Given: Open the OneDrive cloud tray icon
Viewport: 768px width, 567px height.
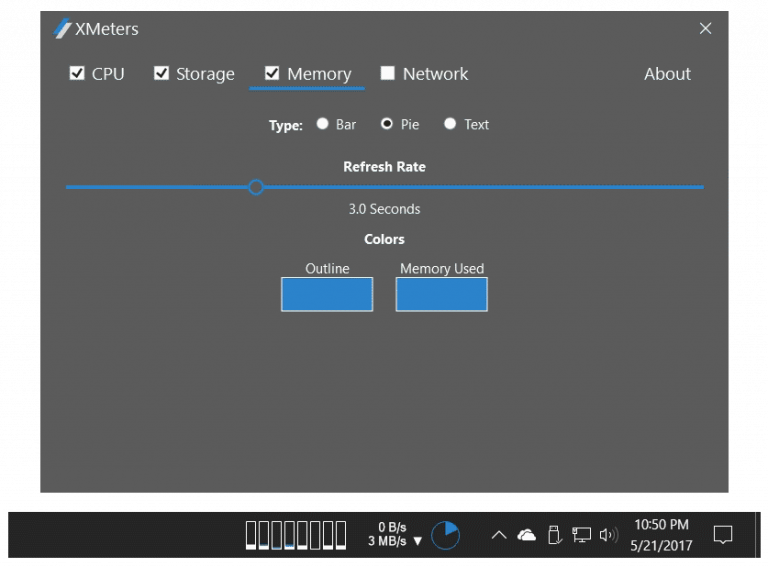Looking at the screenshot, I should coord(526,535).
